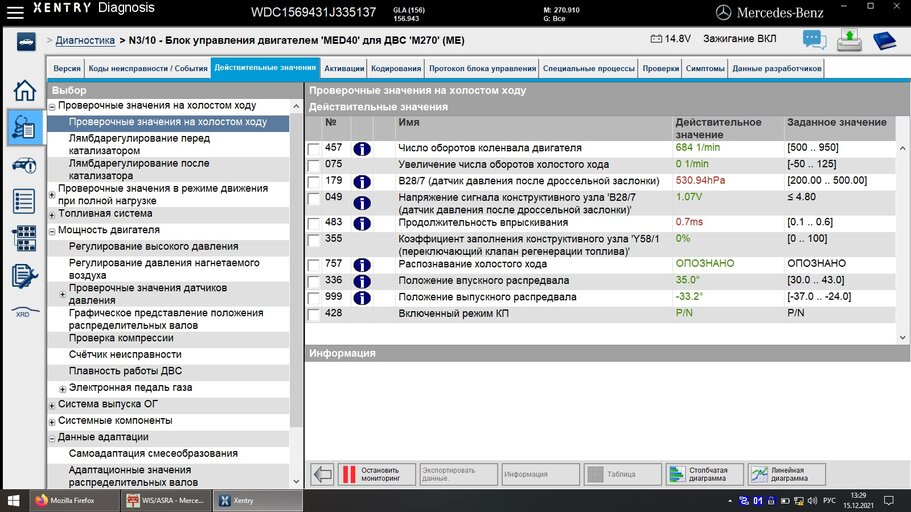Expand 'Электронная педаль газа' node
The height and width of the screenshot is (512, 911).
pyautogui.click(x=62, y=389)
